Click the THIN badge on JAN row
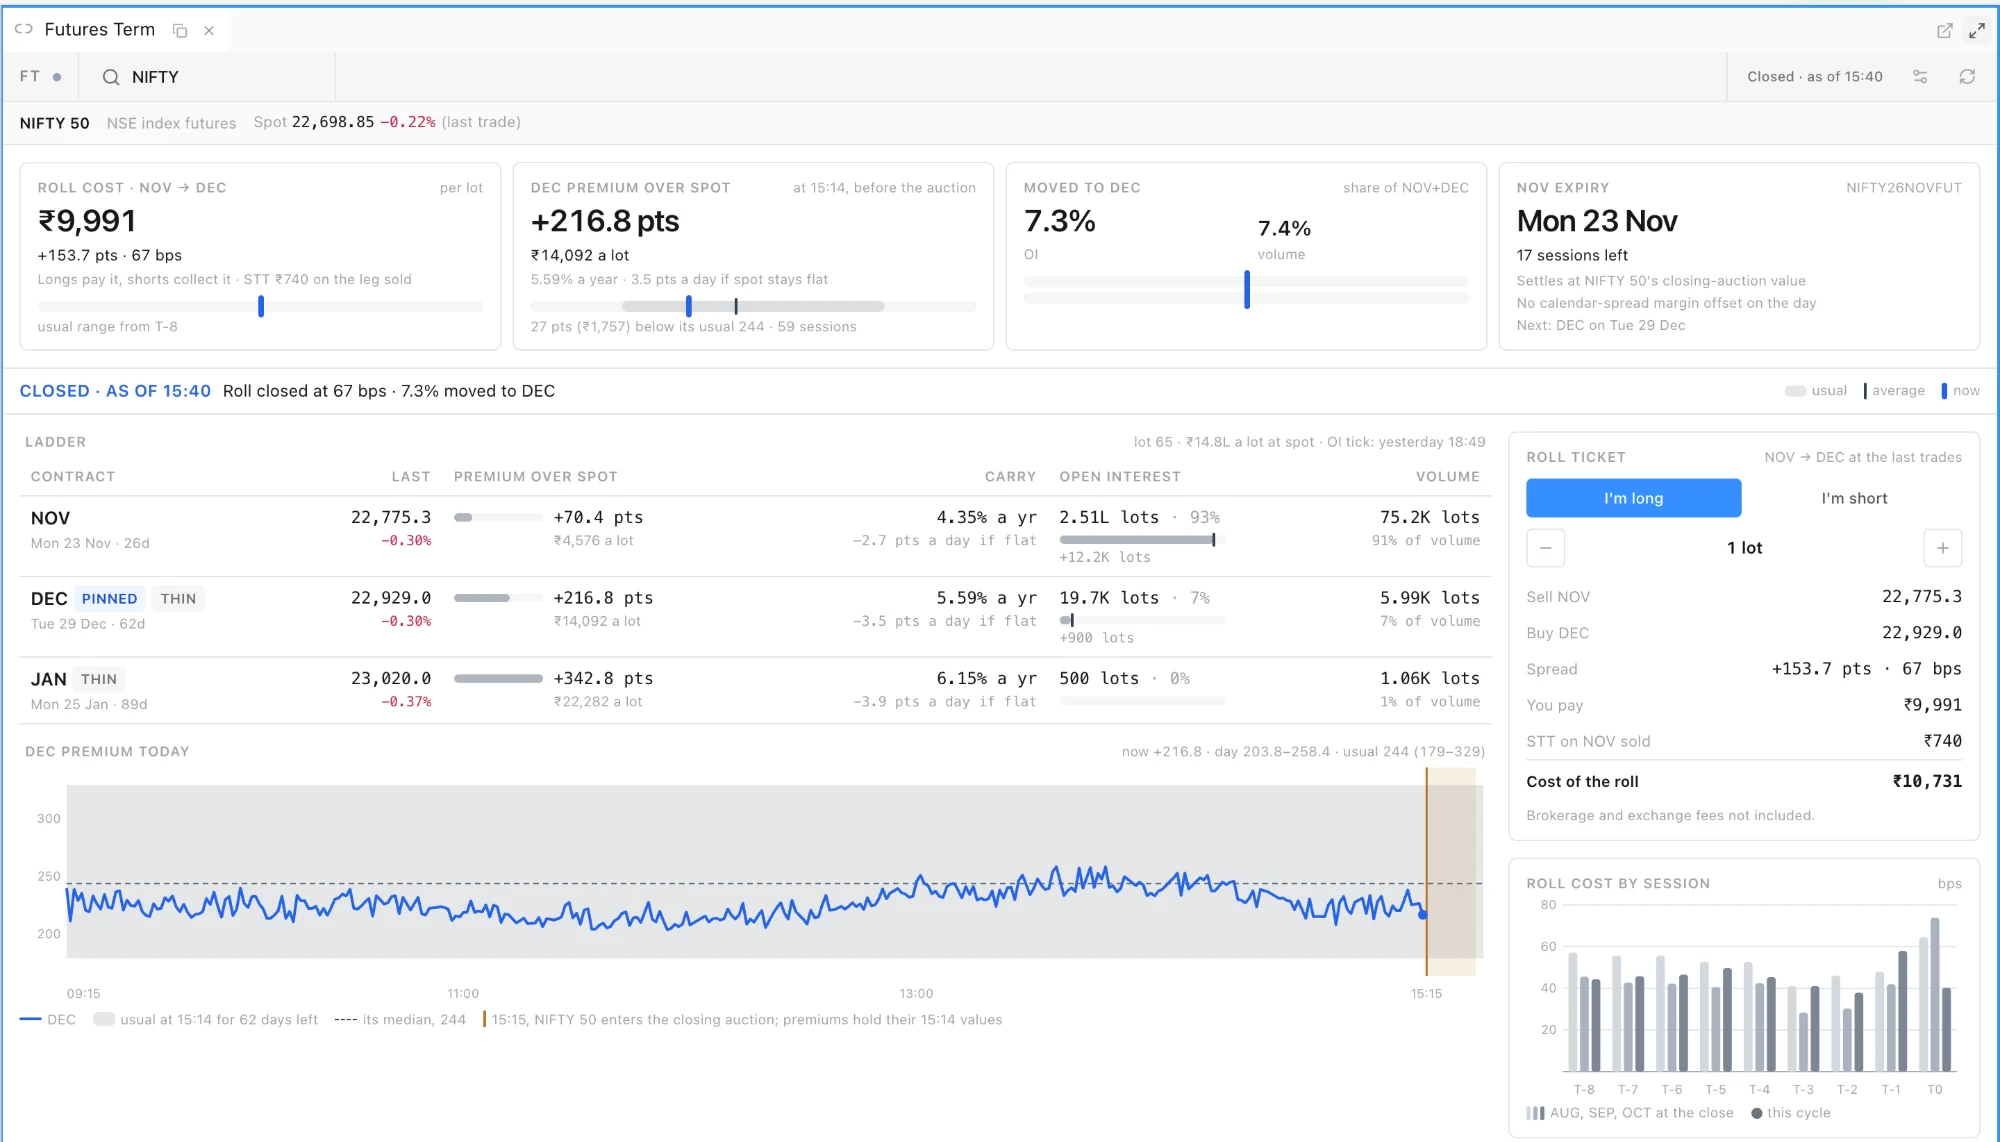The width and height of the screenshot is (2000, 1142). click(99, 679)
